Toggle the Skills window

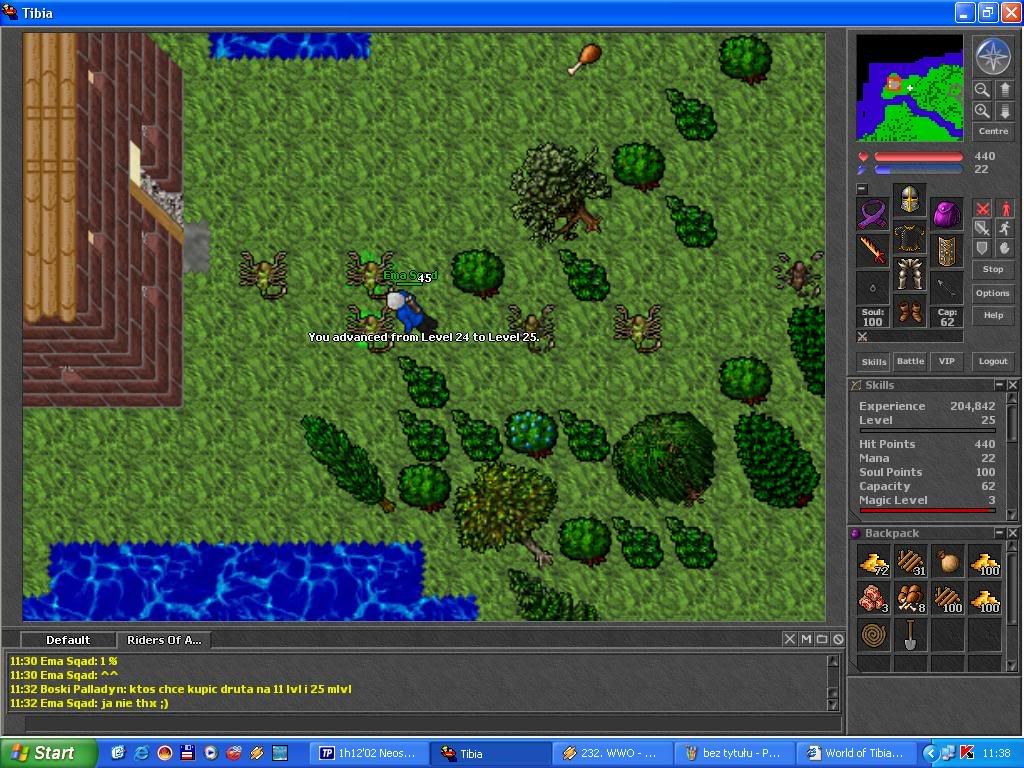tap(874, 361)
